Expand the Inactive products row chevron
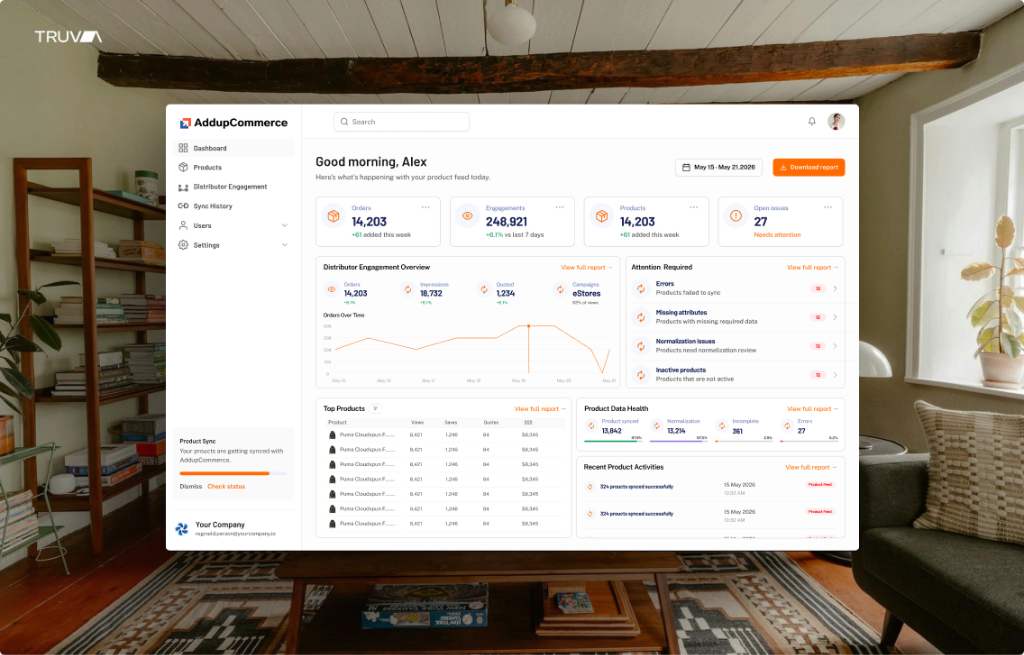The height and width of the screenshot is (655, 1024). click(835, 375)
